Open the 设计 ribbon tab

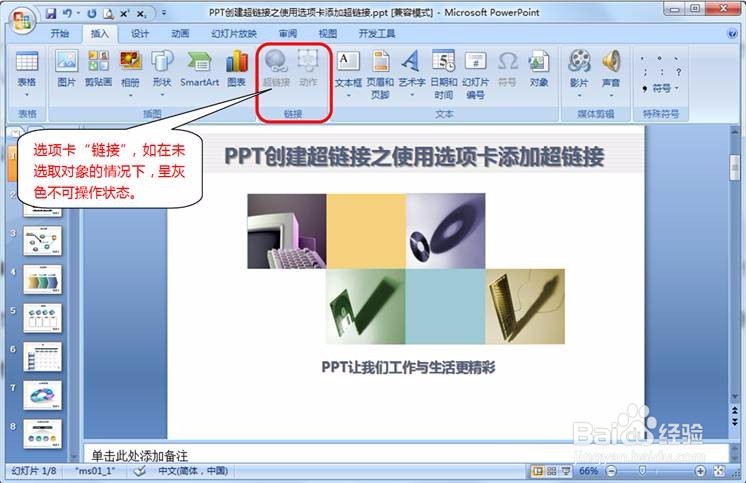[140, 33]
